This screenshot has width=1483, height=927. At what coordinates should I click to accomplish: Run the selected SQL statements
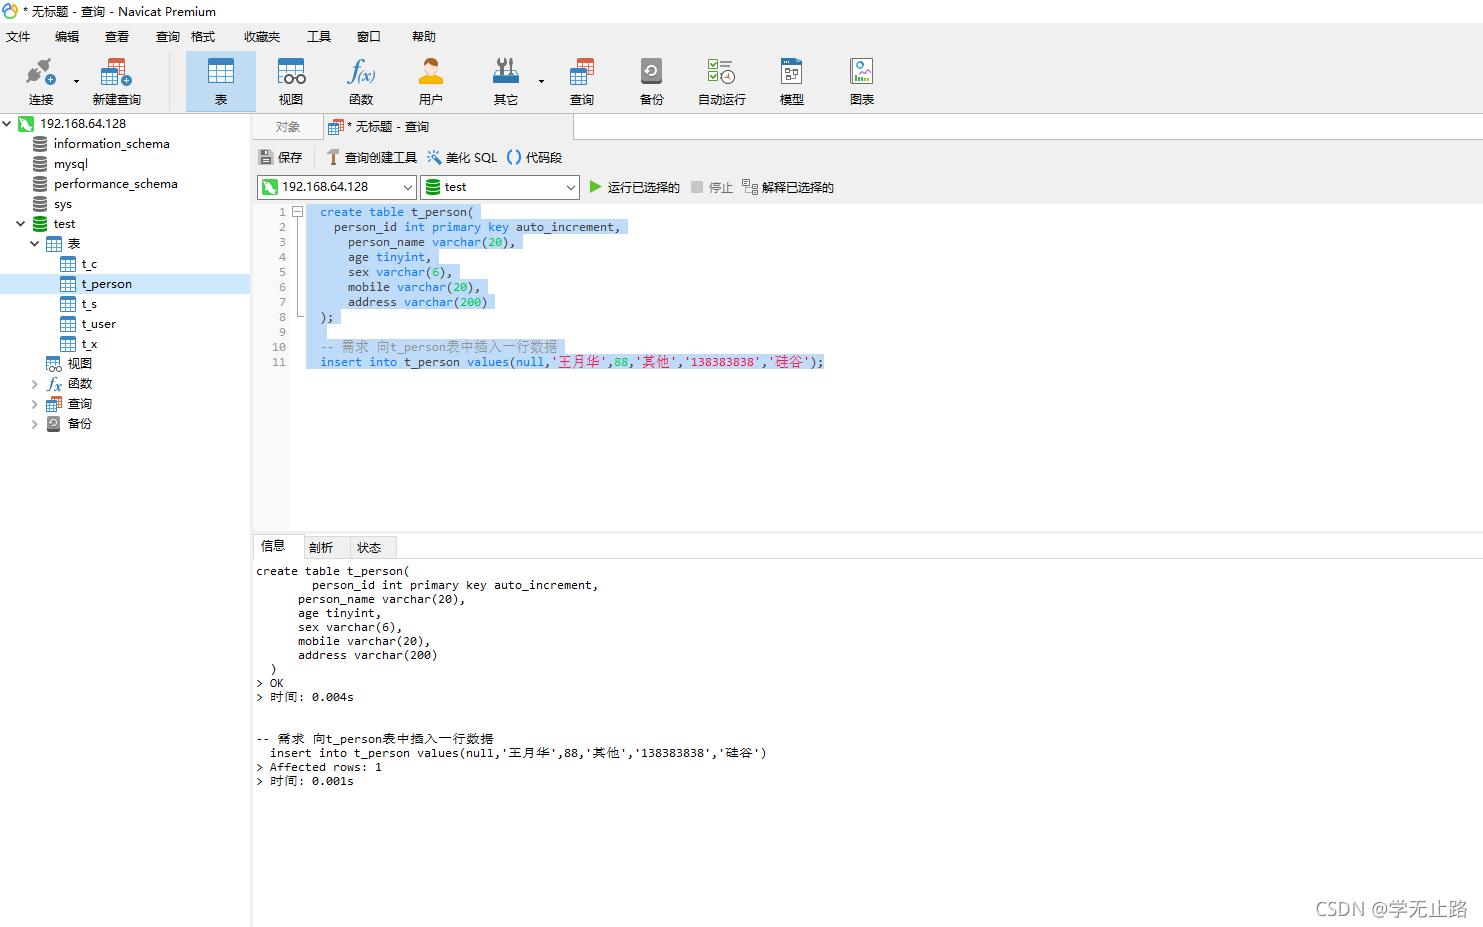(634, 187)
